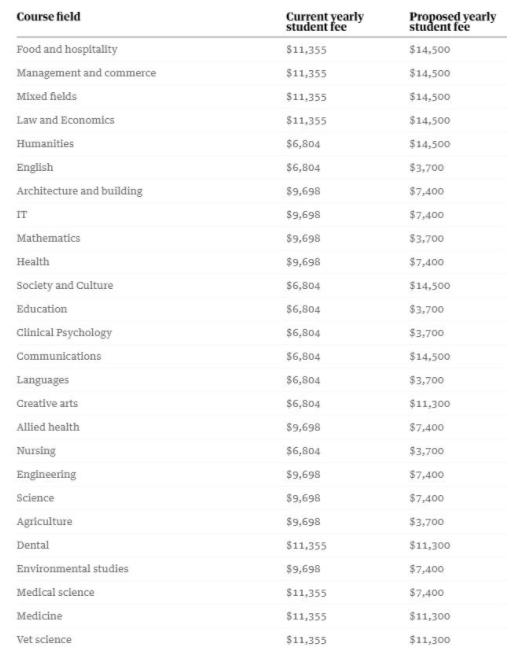Image resolution: width=512 pixels, height=656 pixels.
Task: Click the Agriculture current fee value
Action: point(303,522)
